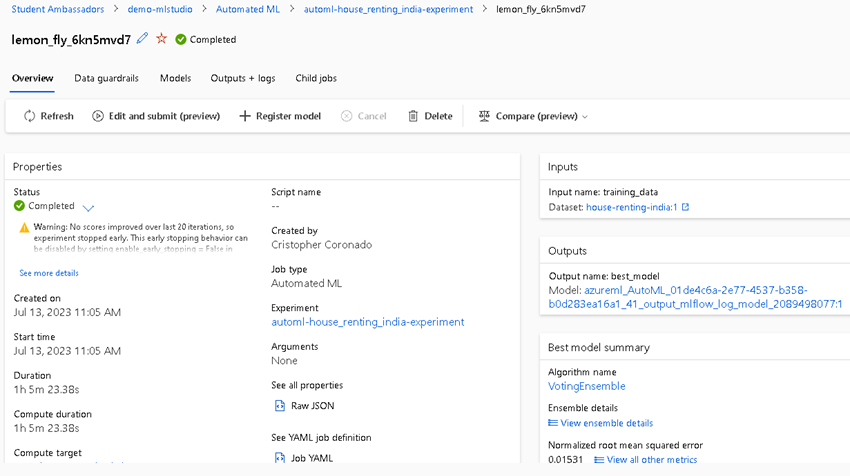Click Output name: best_model text
850x476 pixels.
click(x=604, y=276)
